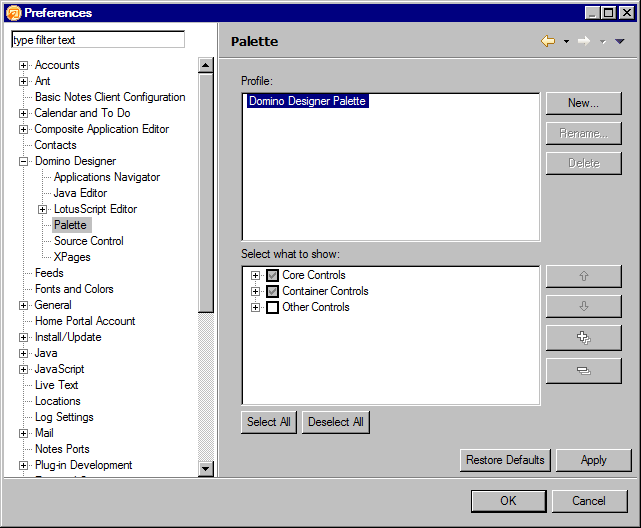Screen dimensions: 641x528
Task: Open XPages preferences
Action: [x=72, y=257]
